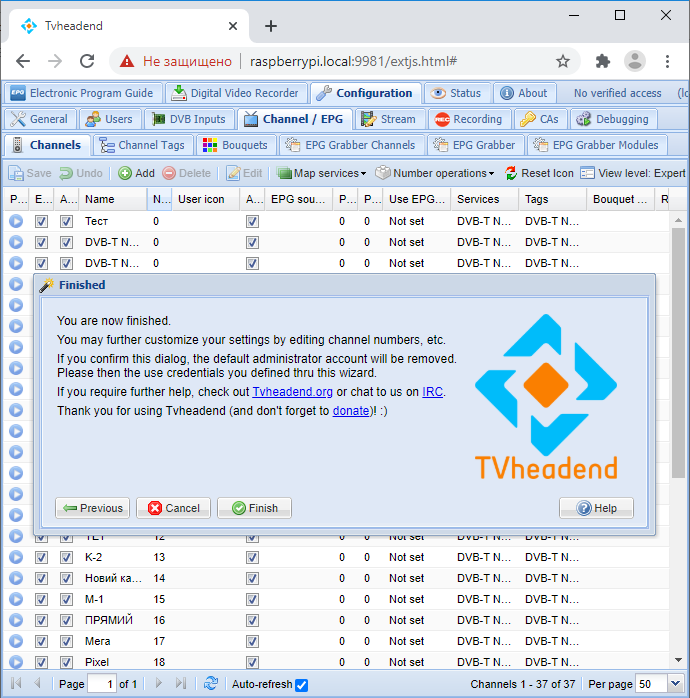Open wizard Help button
The width and height of the screenshot is (690, 698).
(597, 508)
